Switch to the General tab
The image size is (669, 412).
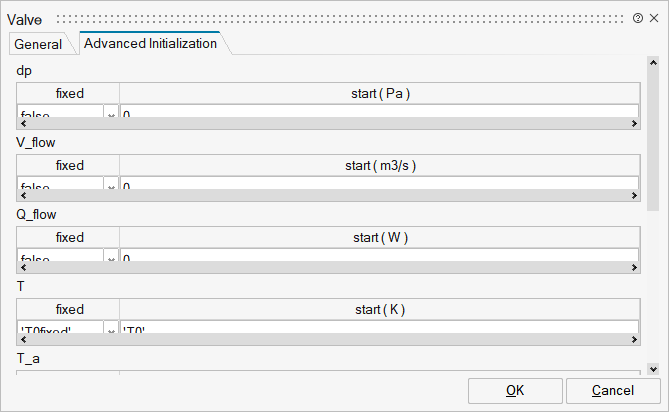point(38,44)
